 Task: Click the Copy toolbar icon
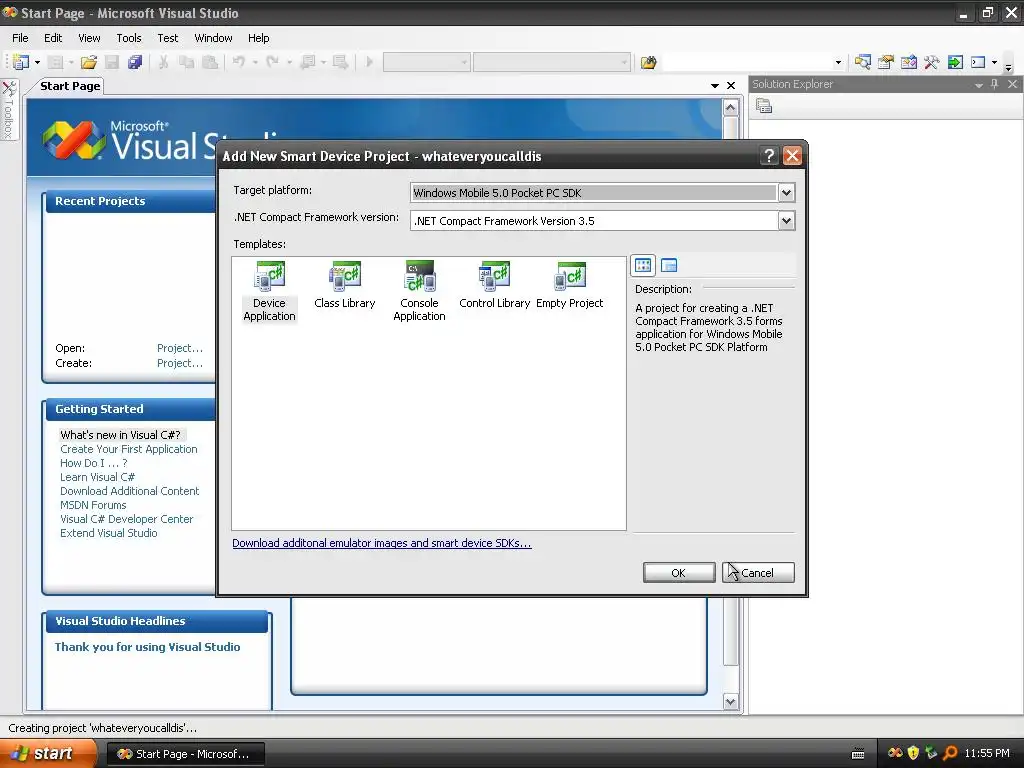(187, 63)
